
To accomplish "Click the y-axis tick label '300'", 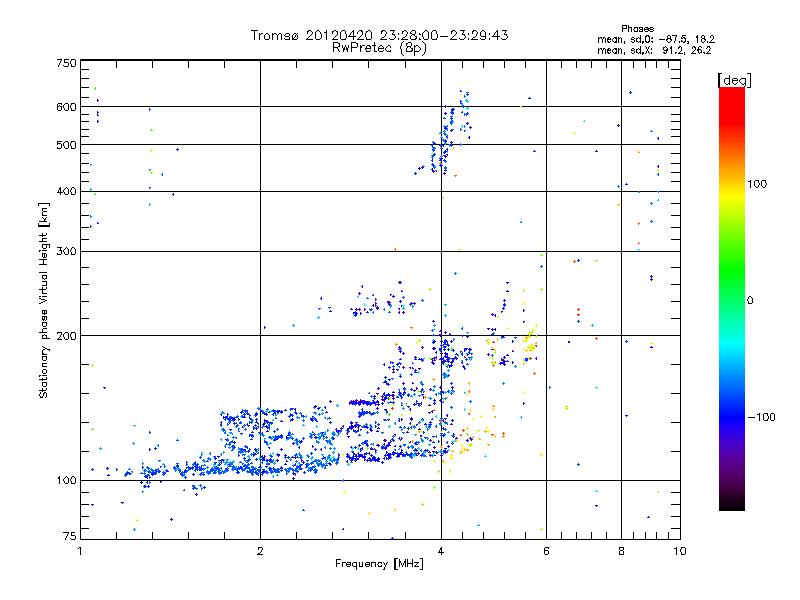I will point(66,252).
